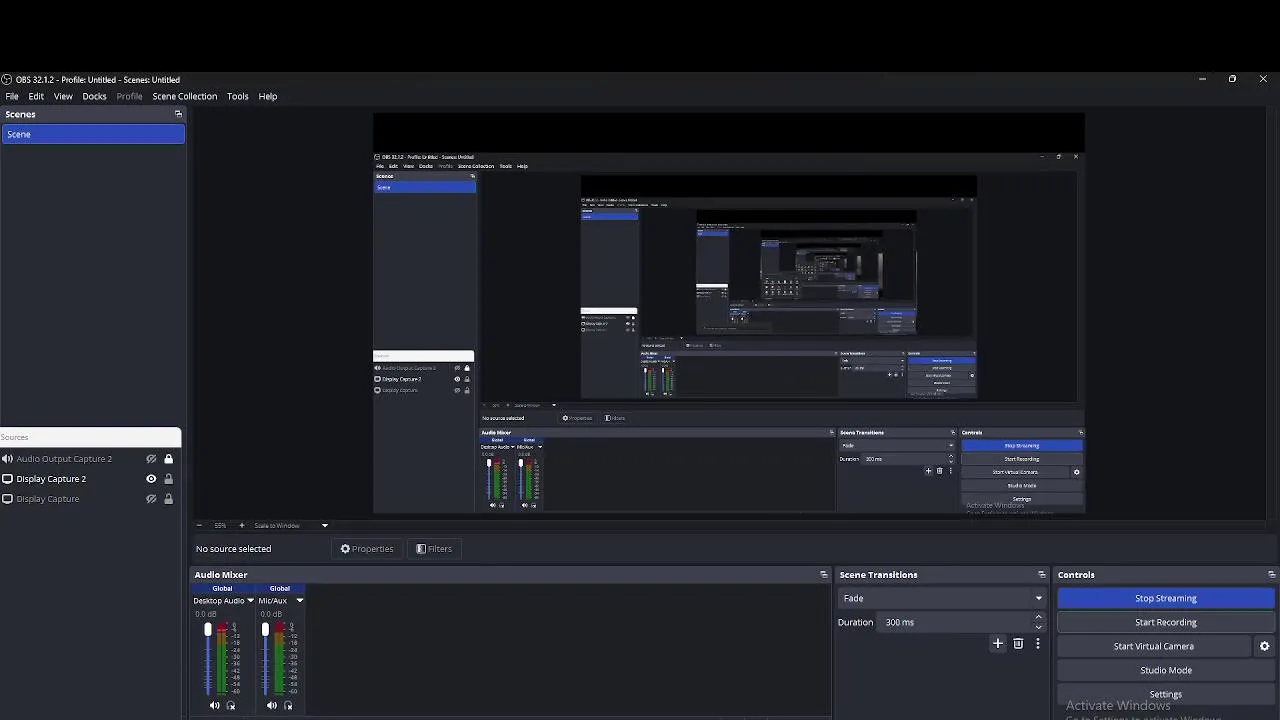This screenshot has width=1280, height=720.
Task: Open source Filters
Action: click(x=434, y=549)
